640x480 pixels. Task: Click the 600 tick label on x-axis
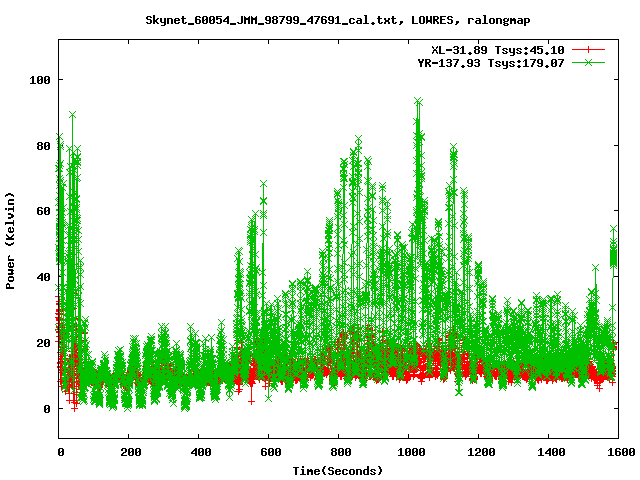click(269, 453)
